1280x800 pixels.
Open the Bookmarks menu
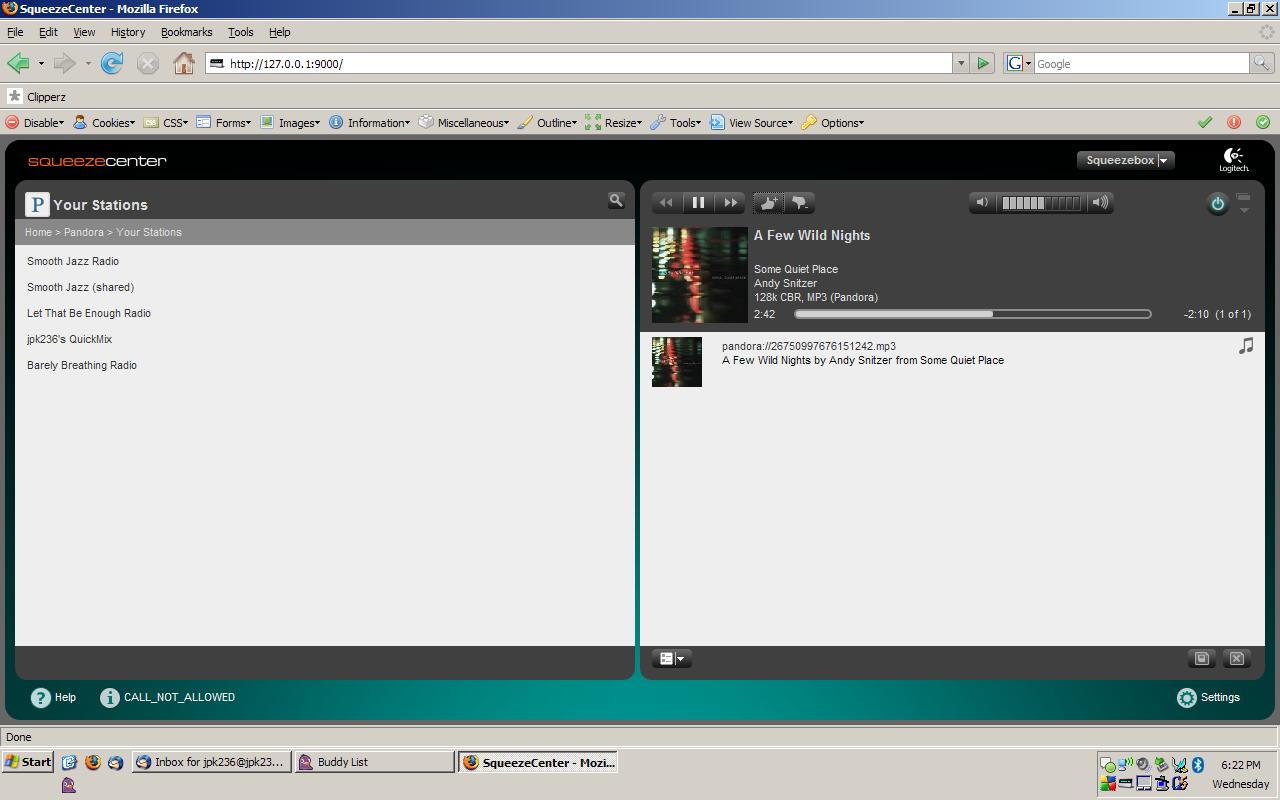tap(186, 32)
